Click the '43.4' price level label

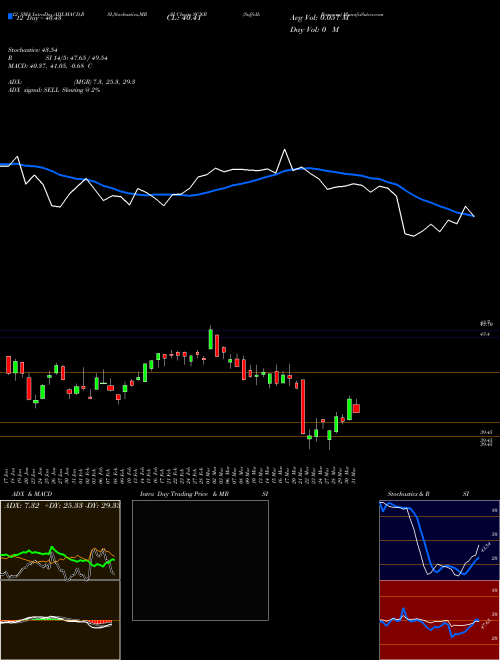click(x=485, y=334)
